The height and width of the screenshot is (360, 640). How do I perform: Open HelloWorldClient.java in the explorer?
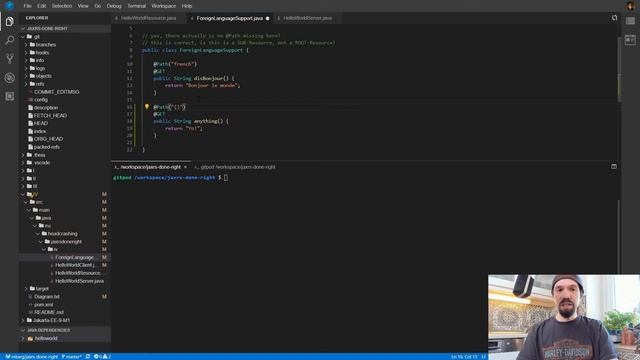click(x=75, y=265)
